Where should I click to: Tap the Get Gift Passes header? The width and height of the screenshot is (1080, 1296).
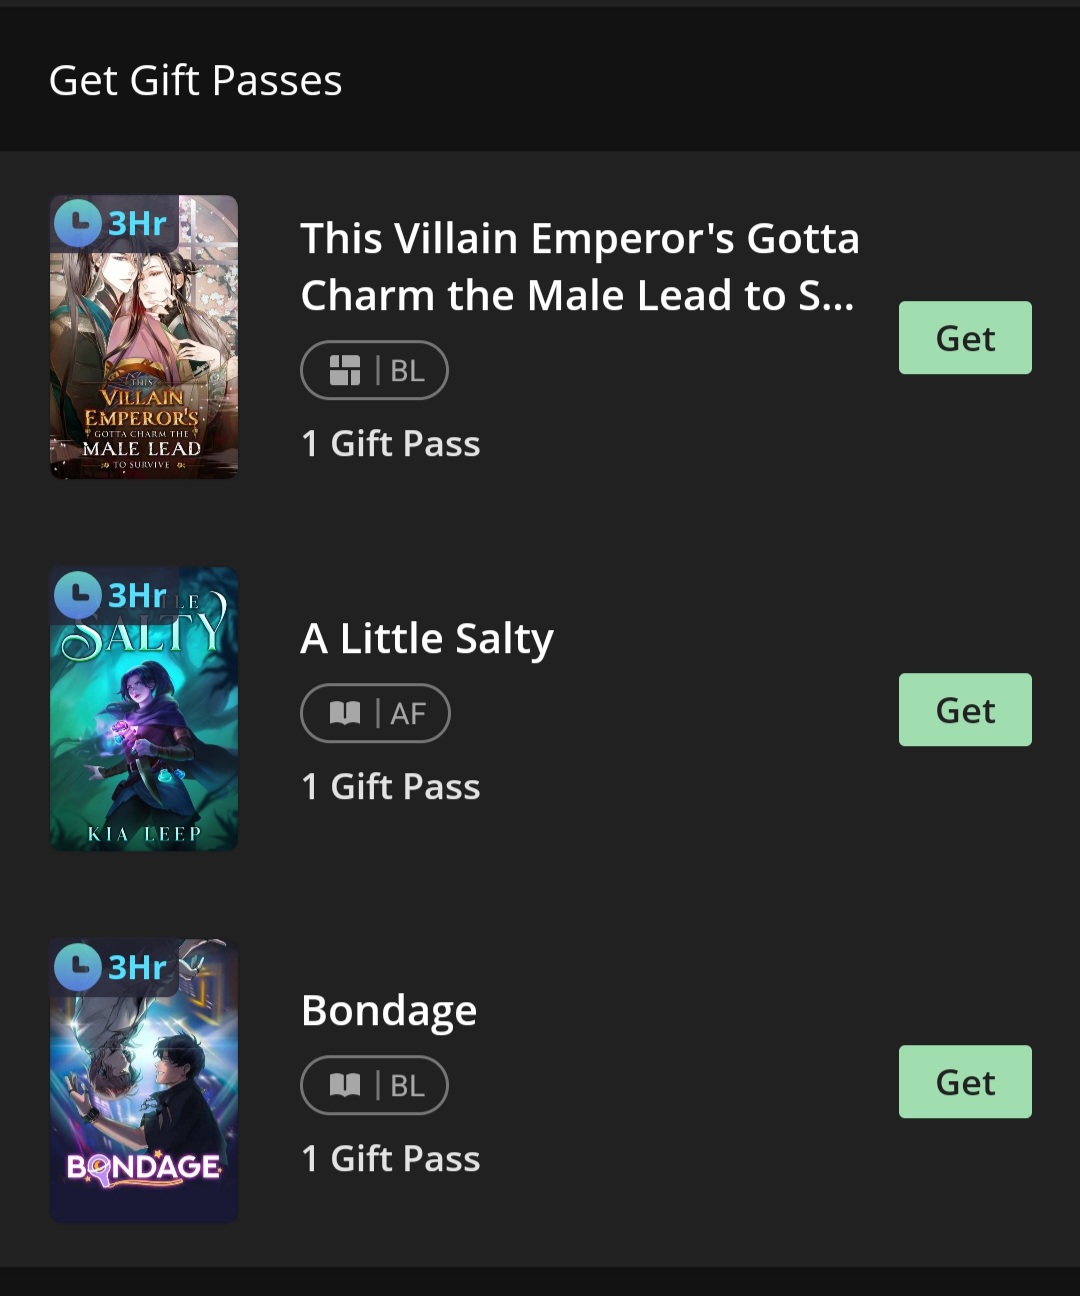pos(196,80)
